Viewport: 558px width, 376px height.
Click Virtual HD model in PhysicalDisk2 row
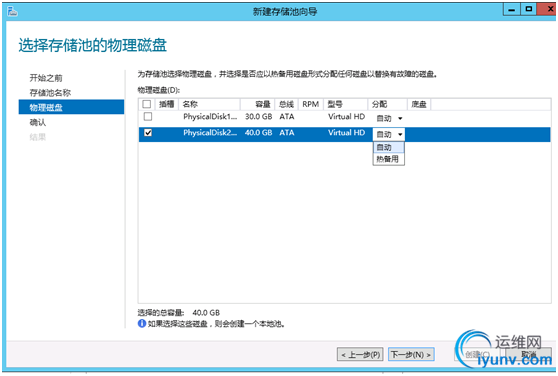click(346, 133)
